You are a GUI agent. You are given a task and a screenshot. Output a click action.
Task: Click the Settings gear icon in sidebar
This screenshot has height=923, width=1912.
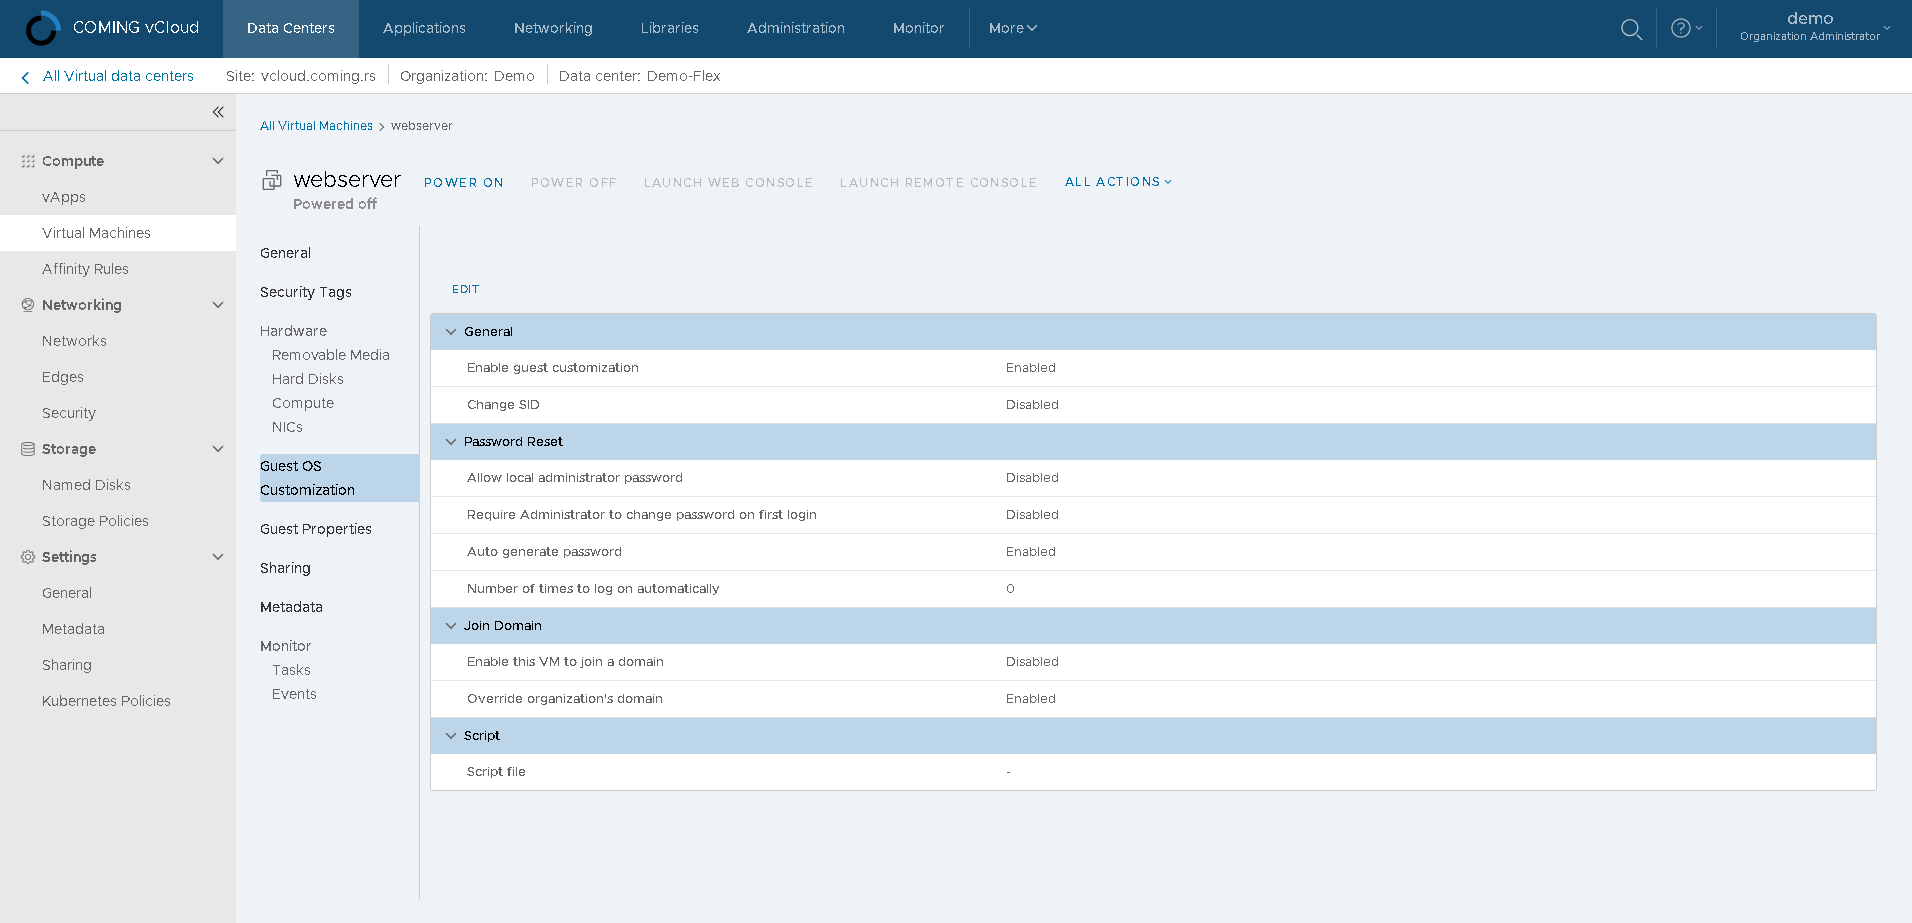click(28, 557)
